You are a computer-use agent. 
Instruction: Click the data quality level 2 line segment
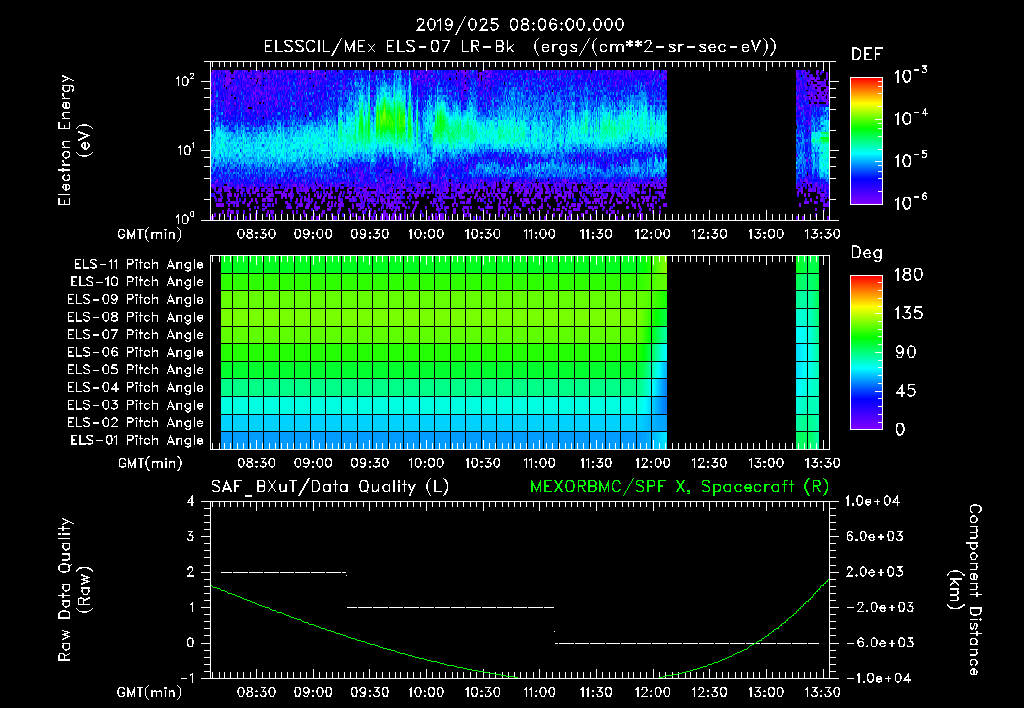coord(283,572)
